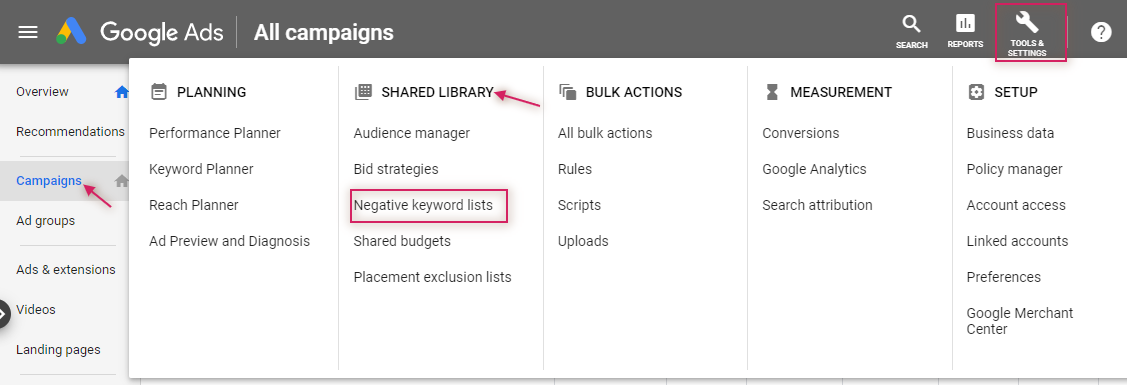This screenshot has height=385, width=1127.
Task: Expand the collapsed side panel arrow
Action: click(x=4, y=314)
